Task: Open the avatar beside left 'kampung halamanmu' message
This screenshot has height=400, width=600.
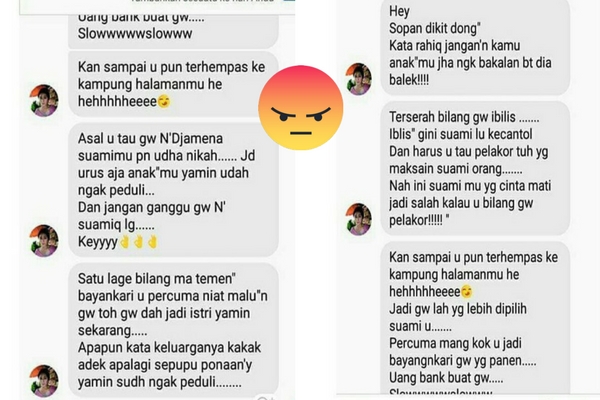Action: (x=44, y=100)
